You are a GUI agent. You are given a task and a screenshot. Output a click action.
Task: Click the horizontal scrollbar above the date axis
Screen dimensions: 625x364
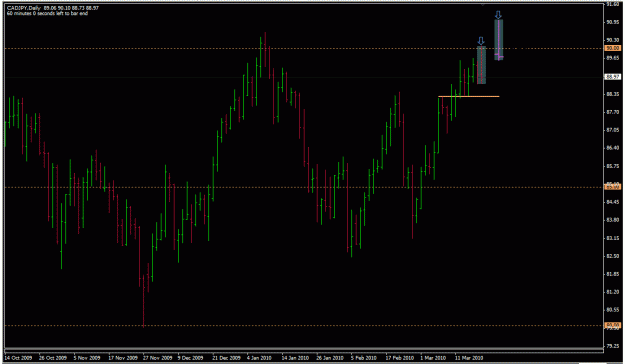pyautogui.click(x=303, y=350)
